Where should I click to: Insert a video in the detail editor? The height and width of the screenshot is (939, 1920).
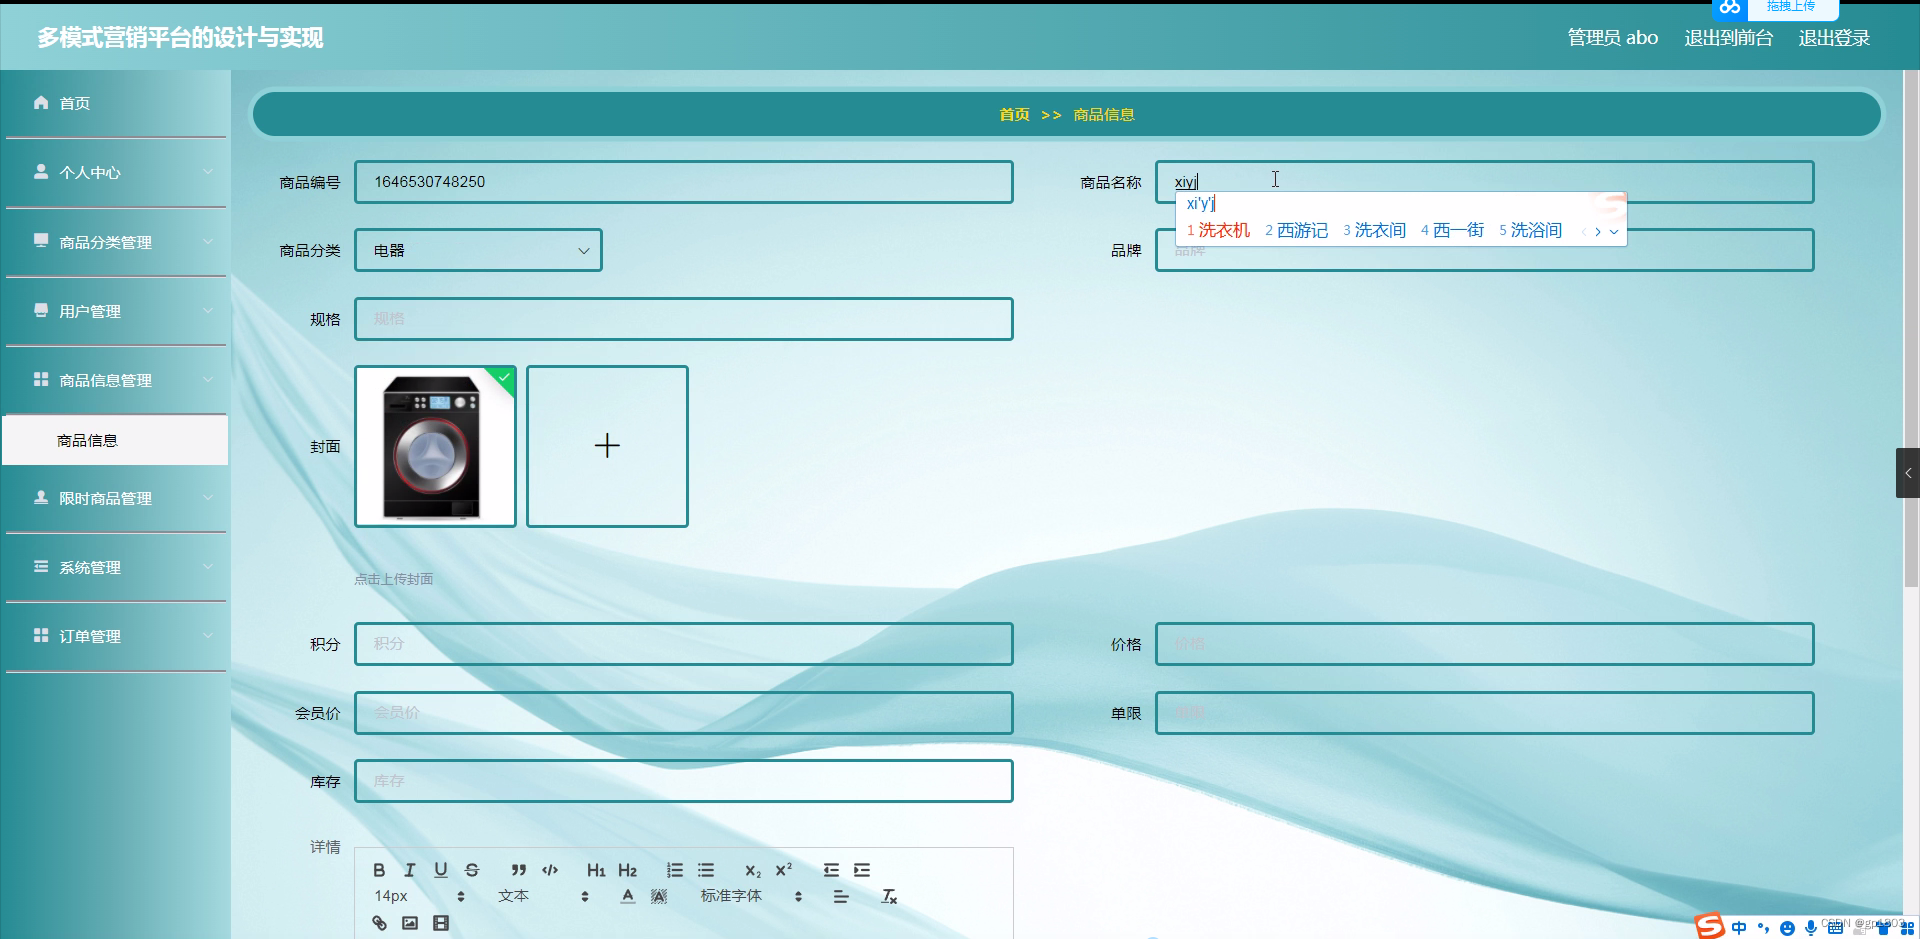(440, 923)
